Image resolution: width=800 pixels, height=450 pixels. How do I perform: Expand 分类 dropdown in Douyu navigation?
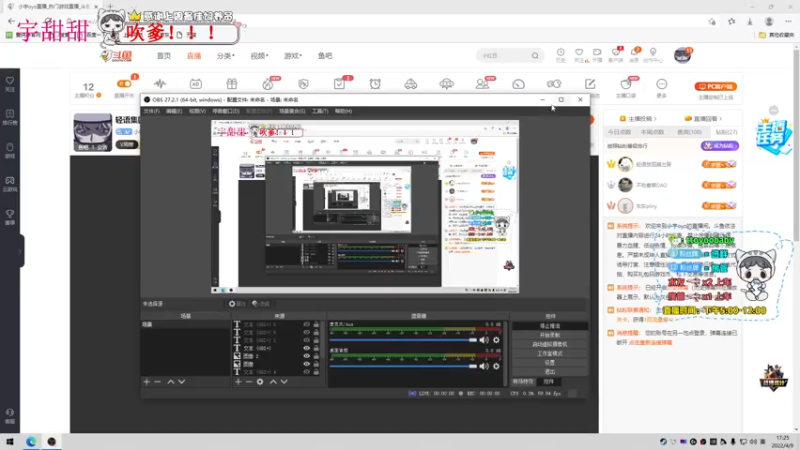(x=226, y=56)
